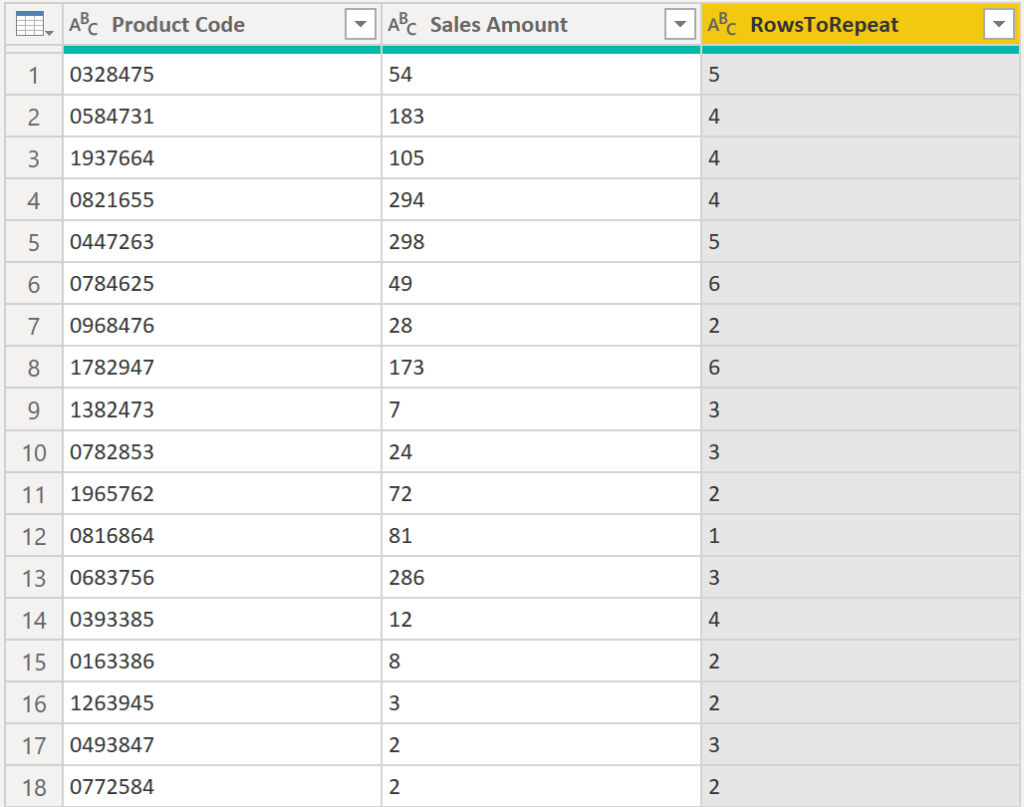Click product code 1263945
Screen dimensions: 1024x807
[112, 703]
